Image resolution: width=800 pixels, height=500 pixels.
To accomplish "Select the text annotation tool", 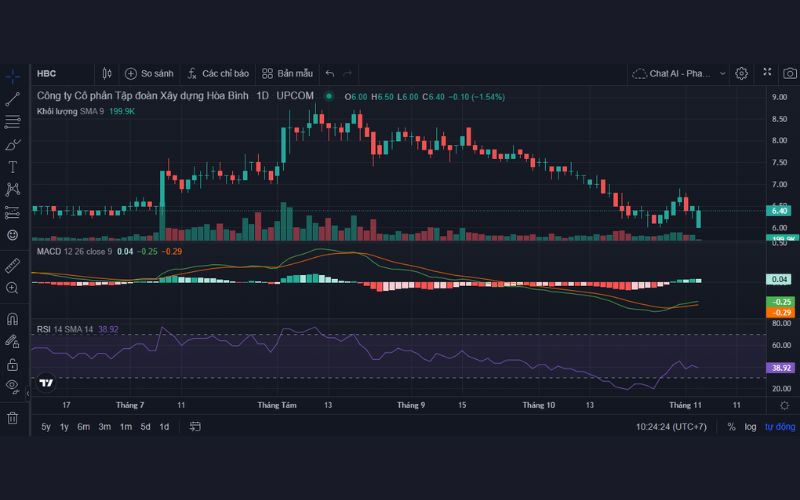I will pyautogui.click(x=13, y=167).
